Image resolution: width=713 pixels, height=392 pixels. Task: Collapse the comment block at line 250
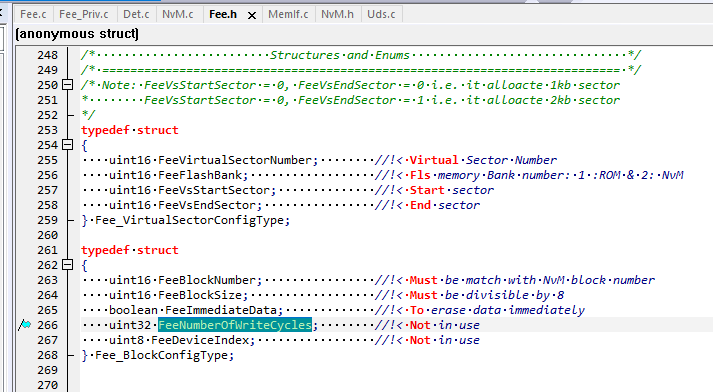68,85
